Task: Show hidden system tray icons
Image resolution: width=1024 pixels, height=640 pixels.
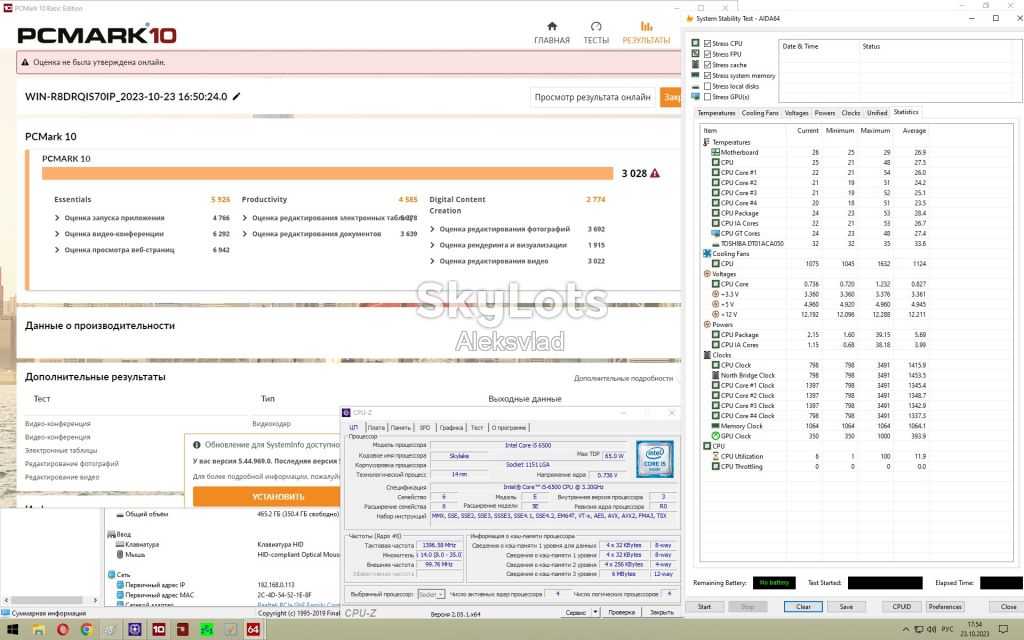Action: coord(905,630)
